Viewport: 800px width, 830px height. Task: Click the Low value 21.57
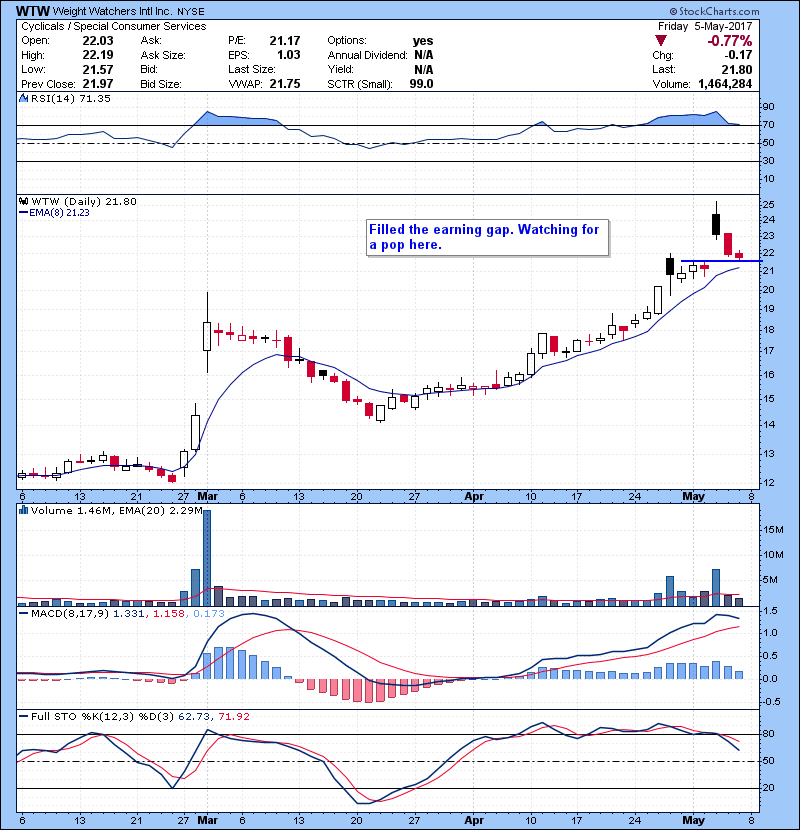(x=98, y=69)
